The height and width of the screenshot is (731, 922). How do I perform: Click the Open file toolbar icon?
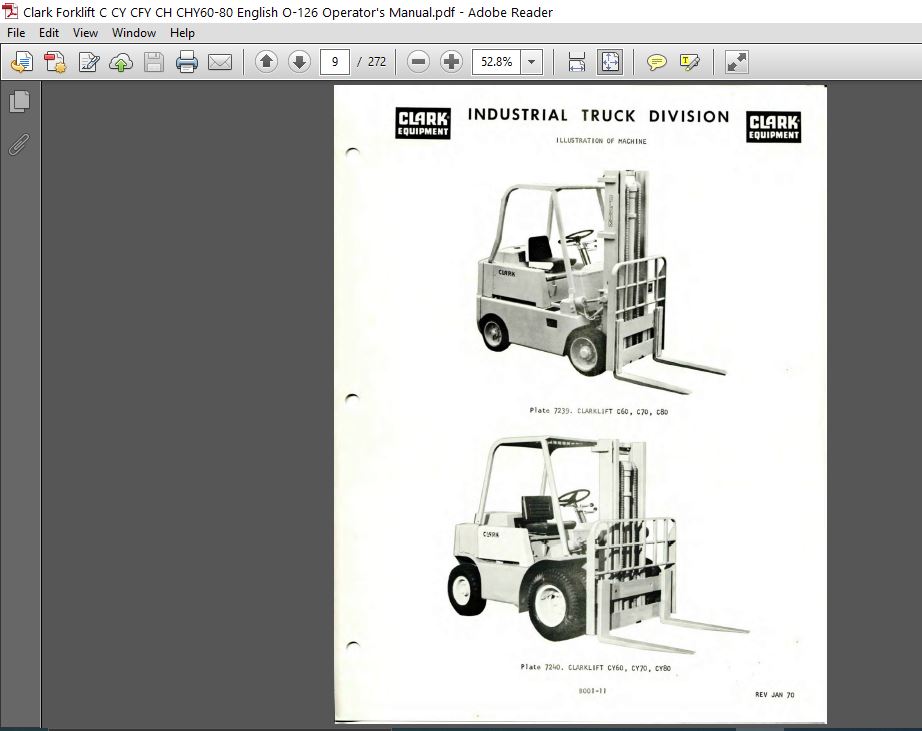coord(22,62)
